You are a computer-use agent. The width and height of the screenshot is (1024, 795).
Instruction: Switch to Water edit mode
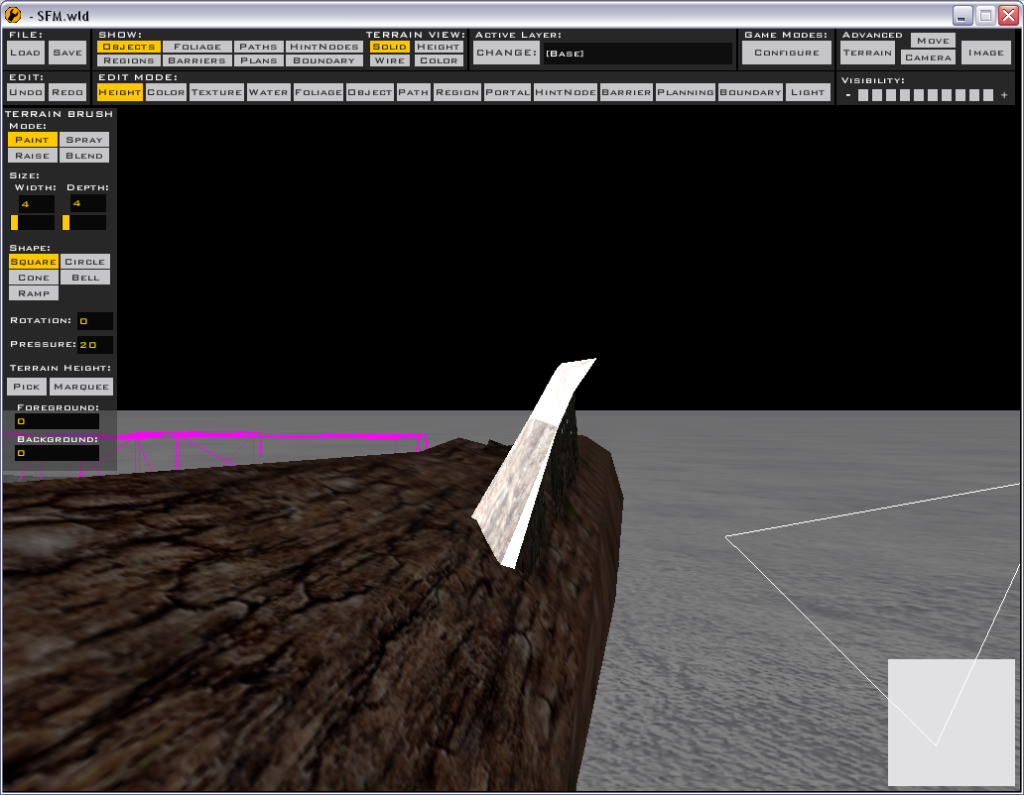pyautogui.click(x=268, y=92)
